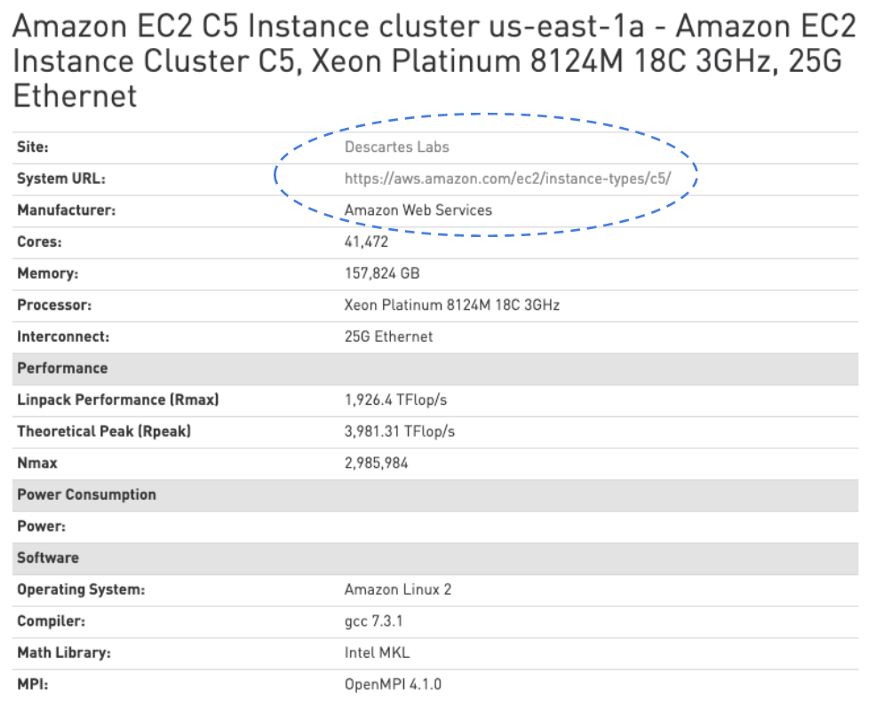Viewport: 875px width, 710px height.
Task: Click the Amazon Web Services manufacturer value
Action: pyautogui.click(x=418, y=210)
